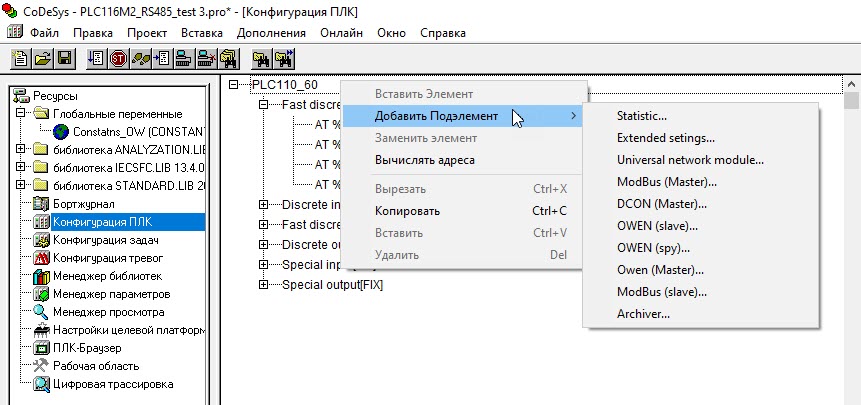The image size is (861, 405).
Task: Collapse the Глобальные переменные folder
Action: (22, 114)
